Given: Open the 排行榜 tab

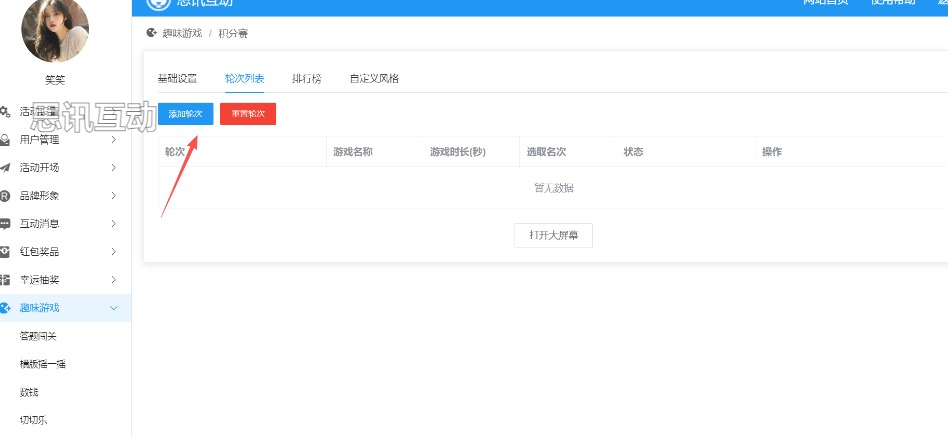Looking at the screenshot, I should point(306,78).
